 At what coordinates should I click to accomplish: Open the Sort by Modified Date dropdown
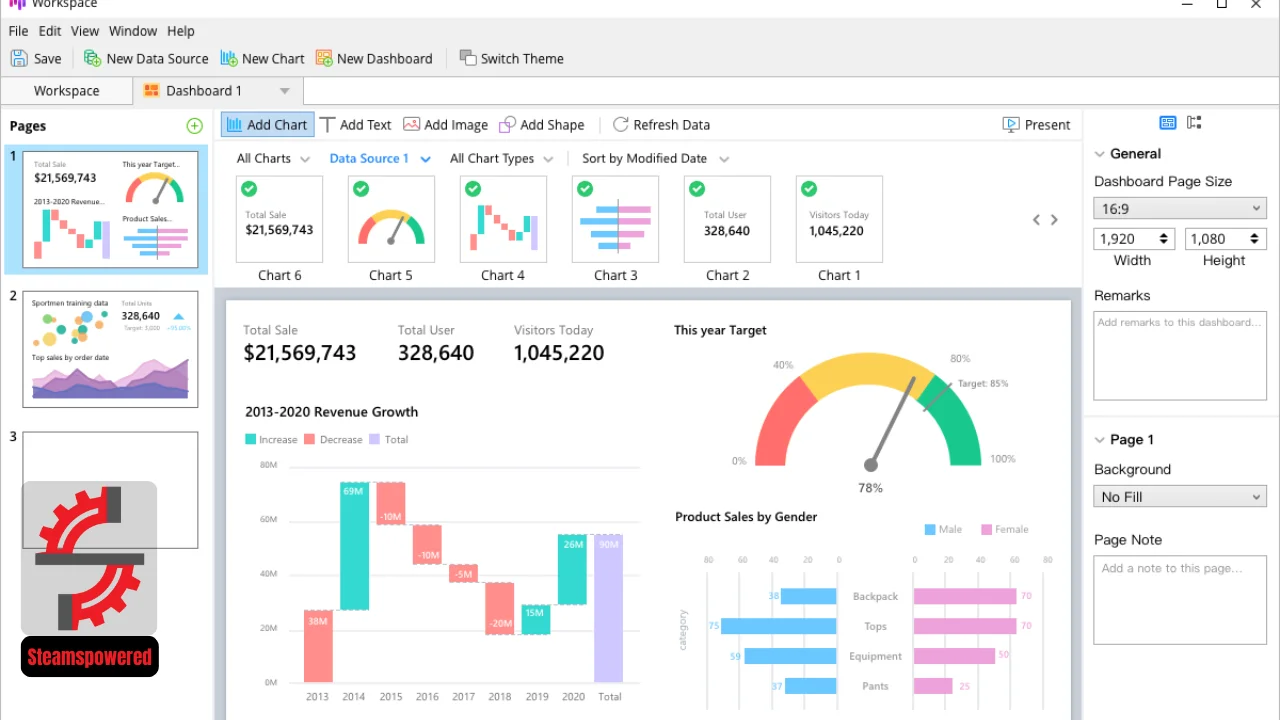(x=655, y=158)
